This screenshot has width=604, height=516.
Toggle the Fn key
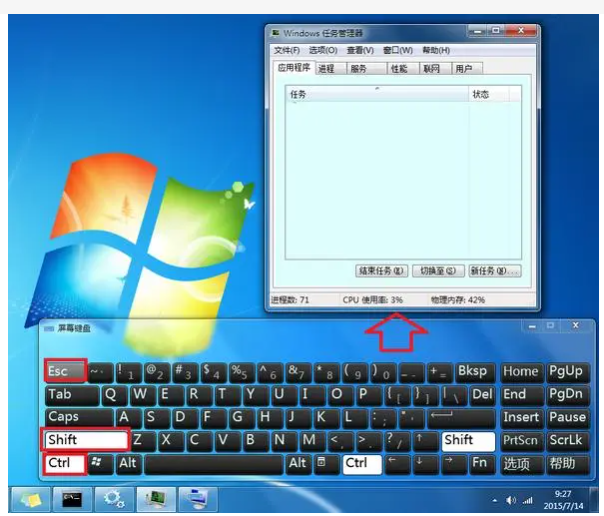[x=480, y=464]
